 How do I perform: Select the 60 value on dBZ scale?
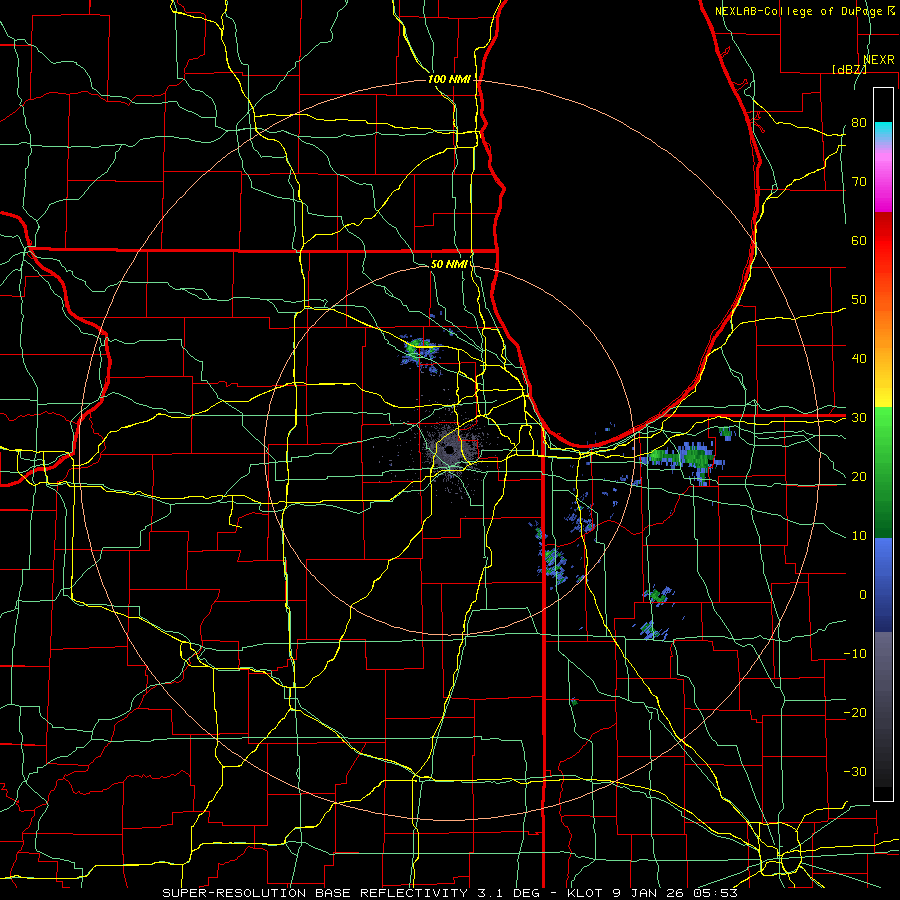[859, 240]
